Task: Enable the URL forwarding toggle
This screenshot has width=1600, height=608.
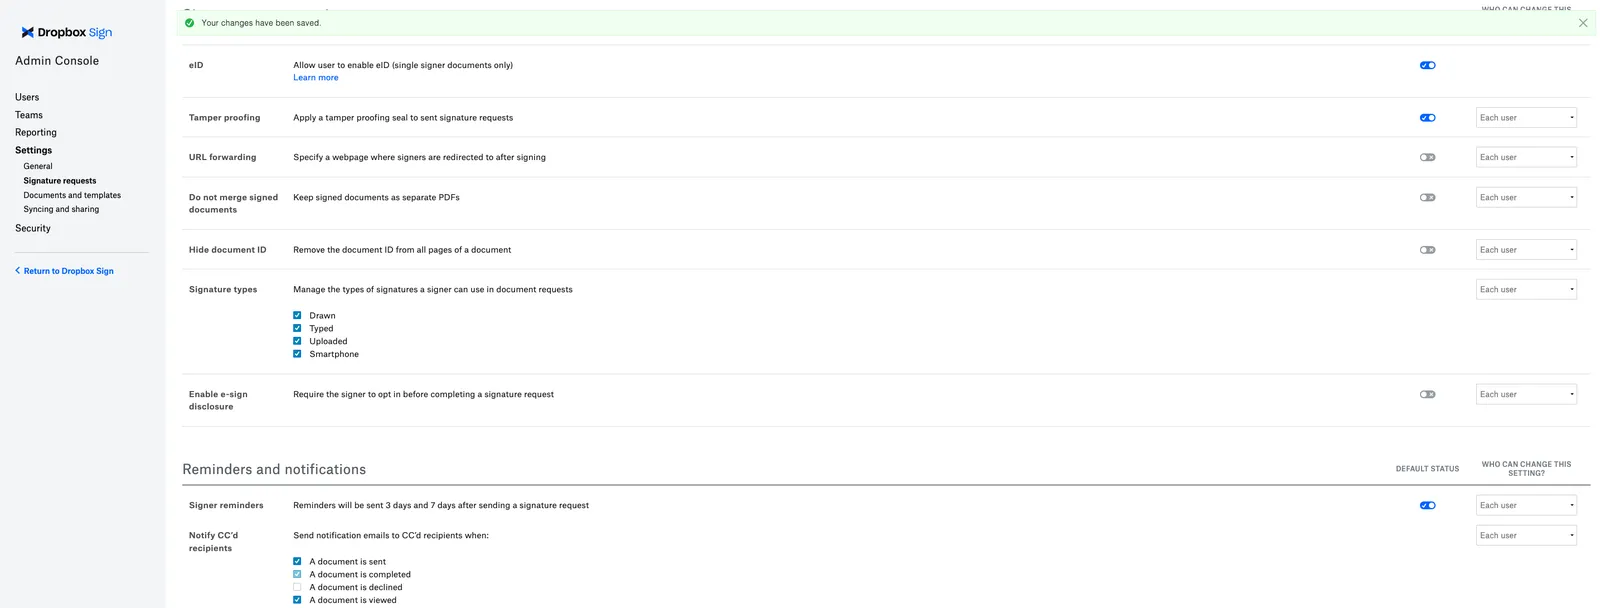Action: coord(1427,157)
